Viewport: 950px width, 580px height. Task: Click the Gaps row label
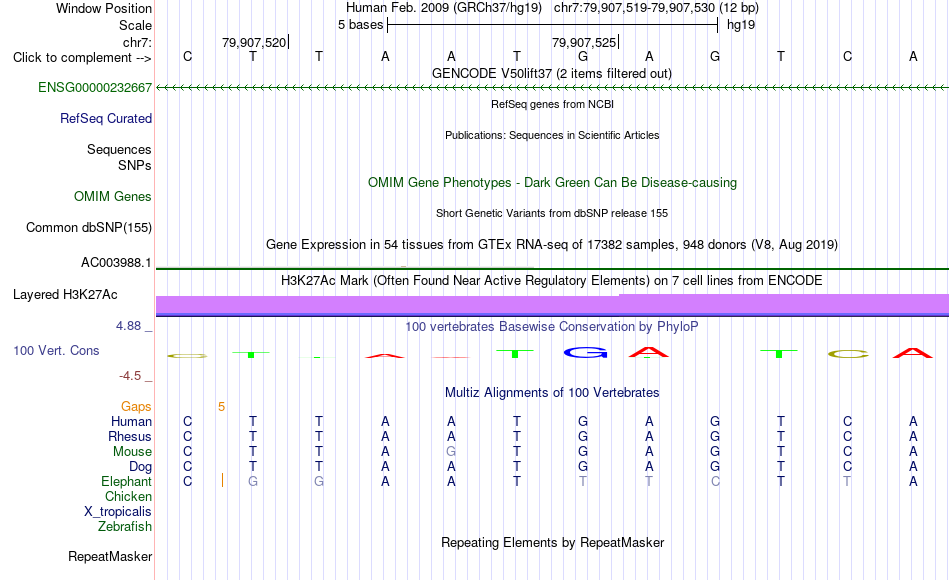[x=136, y=407]
